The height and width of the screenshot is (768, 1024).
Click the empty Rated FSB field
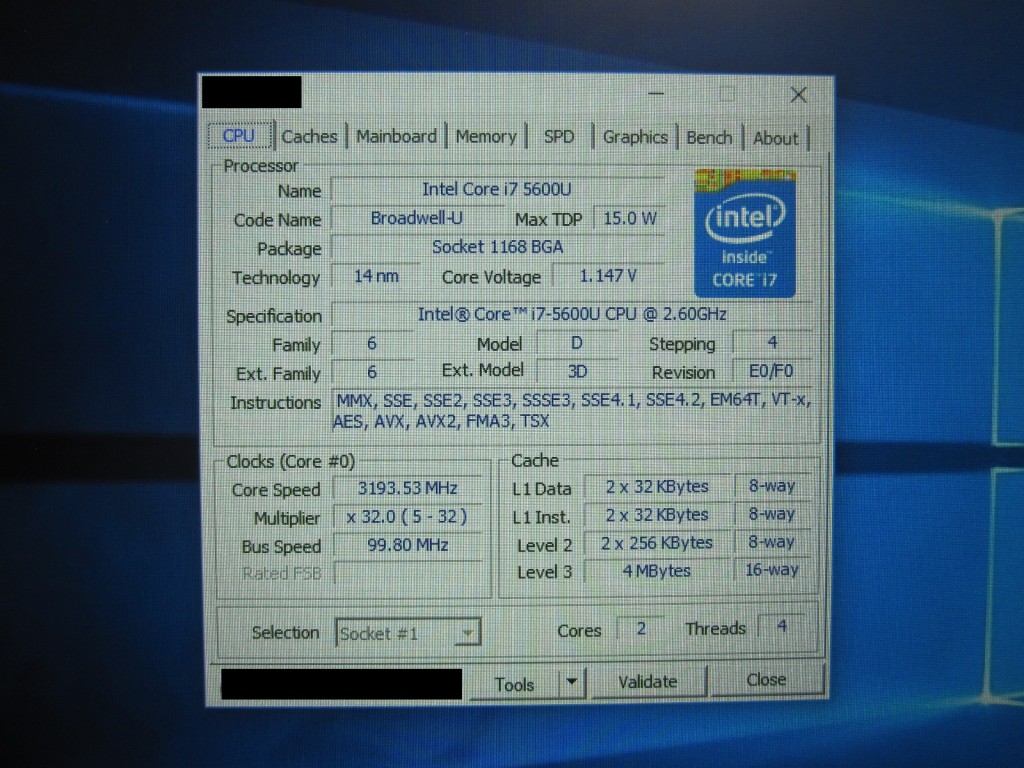[x=408, y=573]
